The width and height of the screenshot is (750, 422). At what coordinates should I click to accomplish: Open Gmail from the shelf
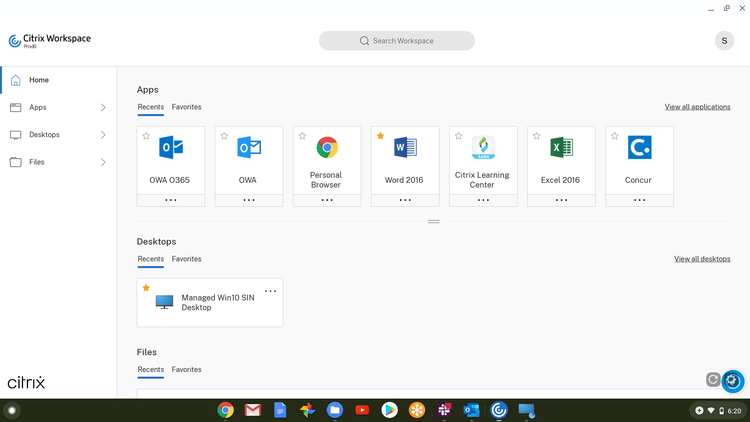pyautogui.click(x=253, y=410)
